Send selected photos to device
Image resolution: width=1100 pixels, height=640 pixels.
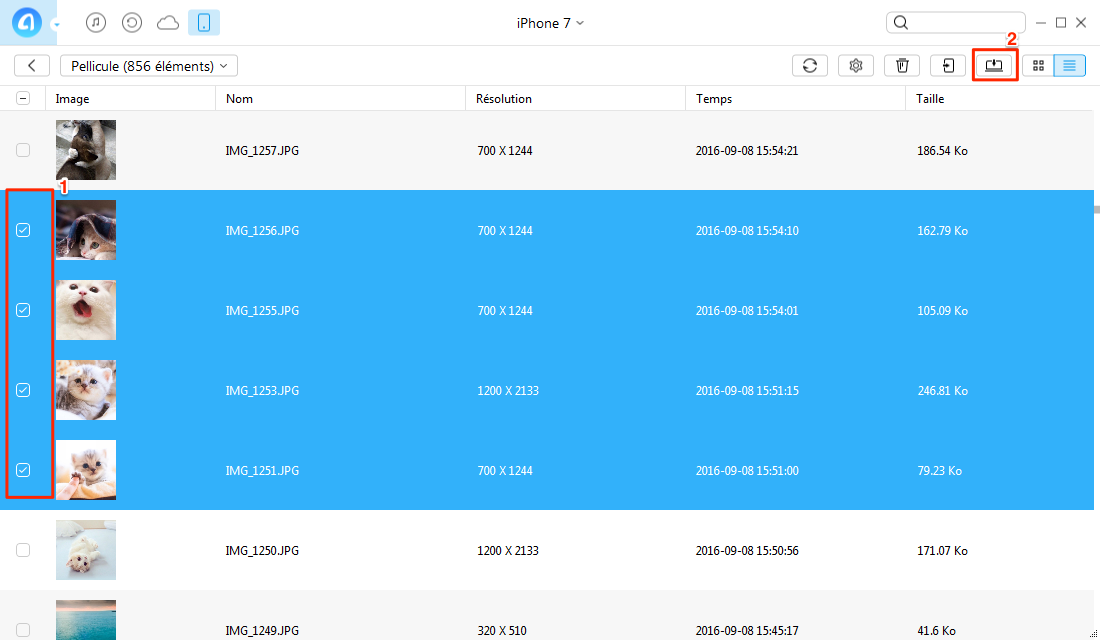pyautogui.click(x=948, y=65)
